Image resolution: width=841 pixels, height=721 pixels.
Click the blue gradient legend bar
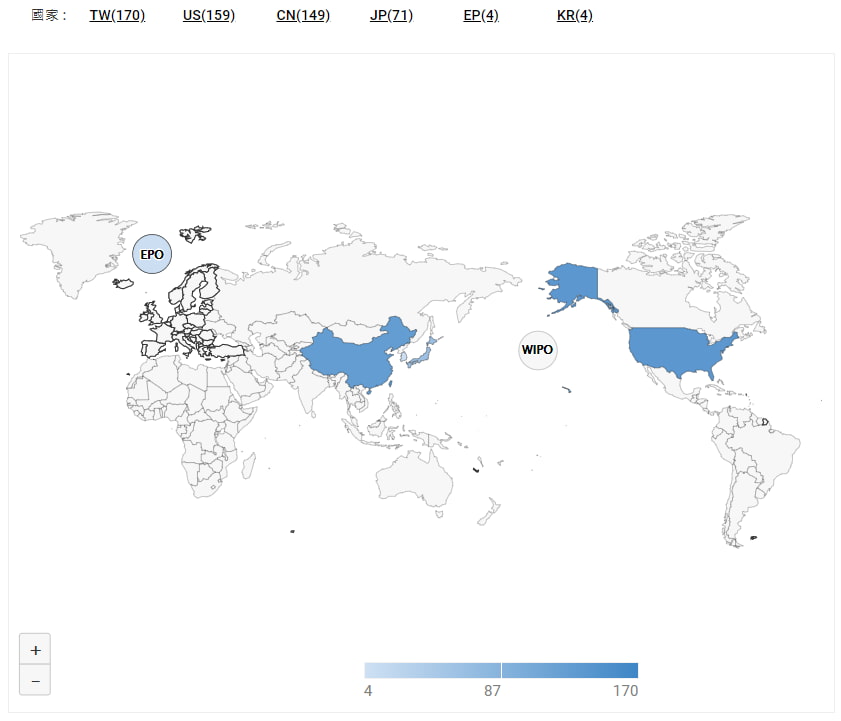[x=501, y=670]
